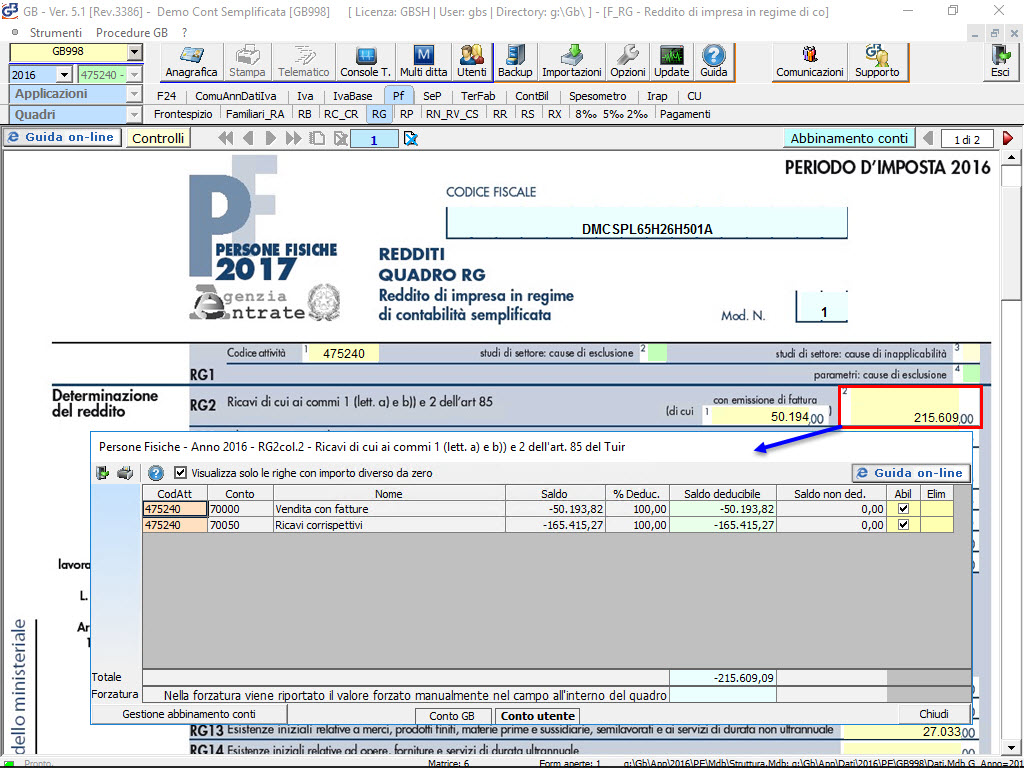Viewport: 1024px width, 768px height.
Task: Open the Comunicazioni icon
Action: click(x=810, y=63)
